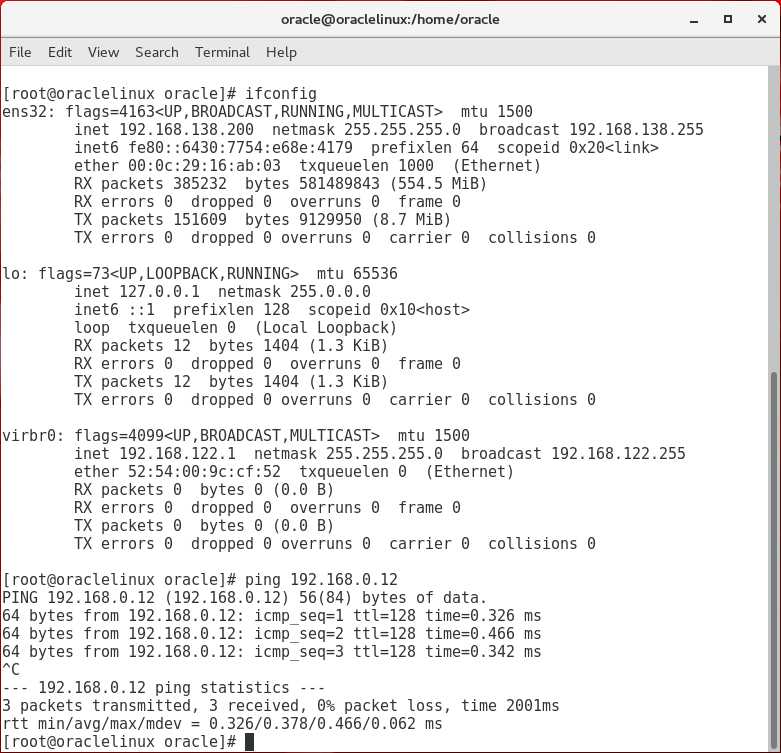Click the virbr0 interface name
The image size is (781, 753).
pyautogui.click(x=29, y=436)
